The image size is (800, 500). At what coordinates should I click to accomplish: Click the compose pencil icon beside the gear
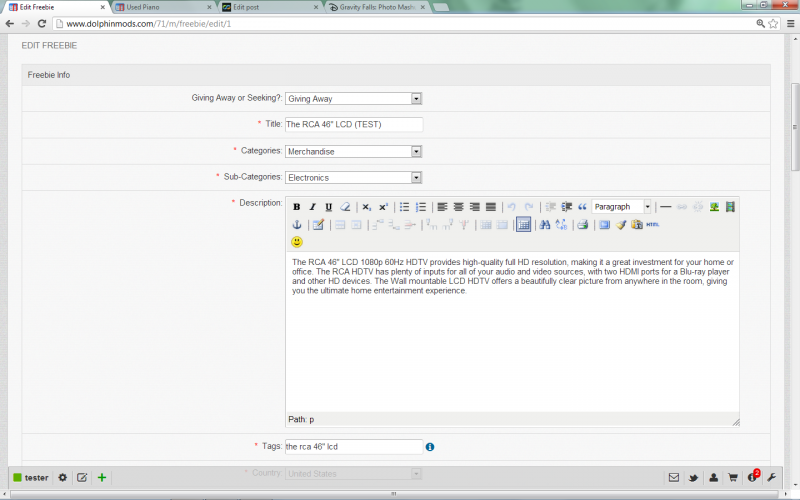(x=82, y=478)
